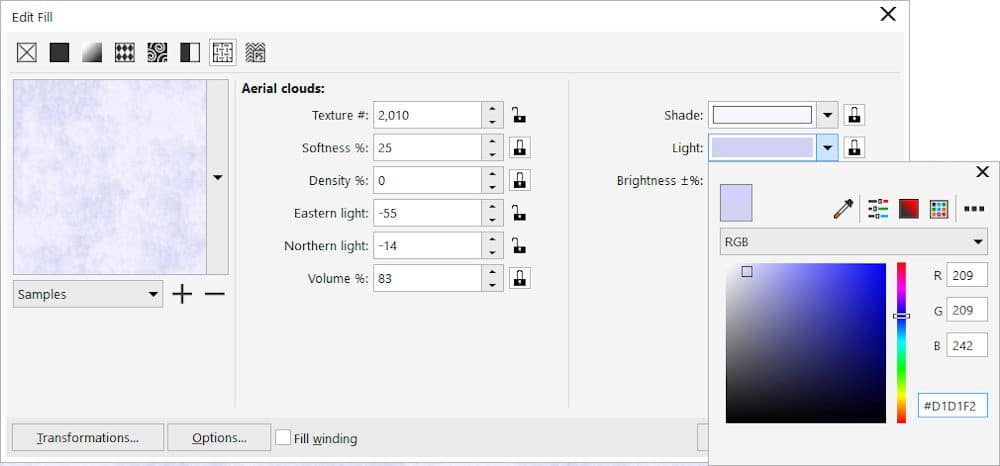The height and width of the screenshot is (466, 1000).
Task: Toggle the lock next to Shade color
Action: 854,115
